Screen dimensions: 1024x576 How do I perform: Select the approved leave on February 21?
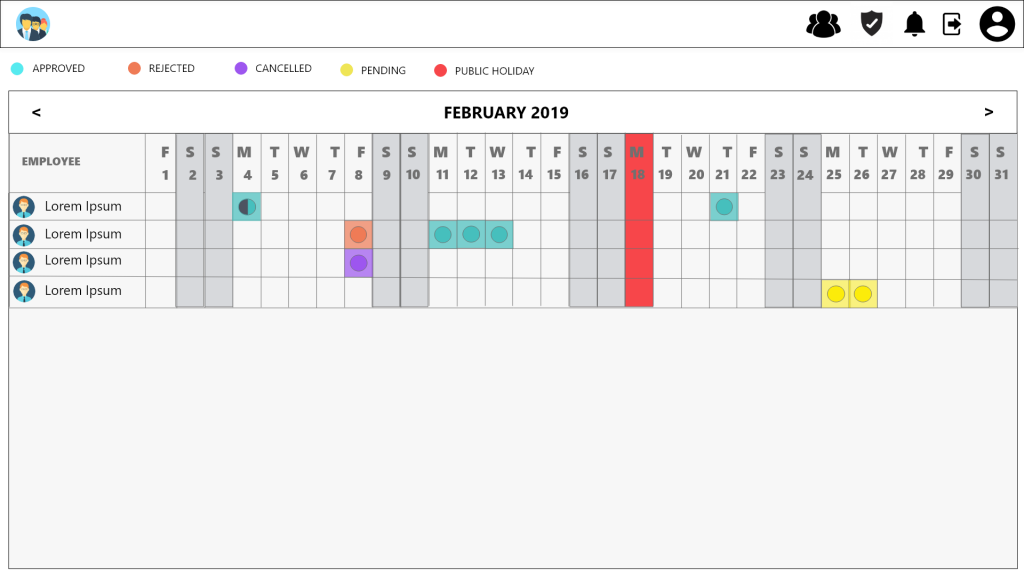point(724,207)
